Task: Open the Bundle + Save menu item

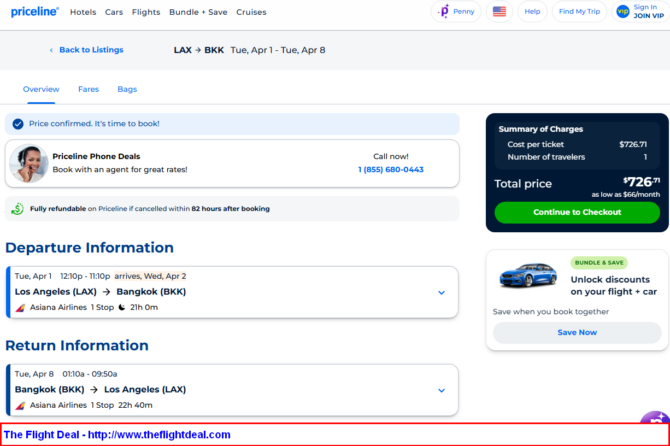Action: pos(198,12)
